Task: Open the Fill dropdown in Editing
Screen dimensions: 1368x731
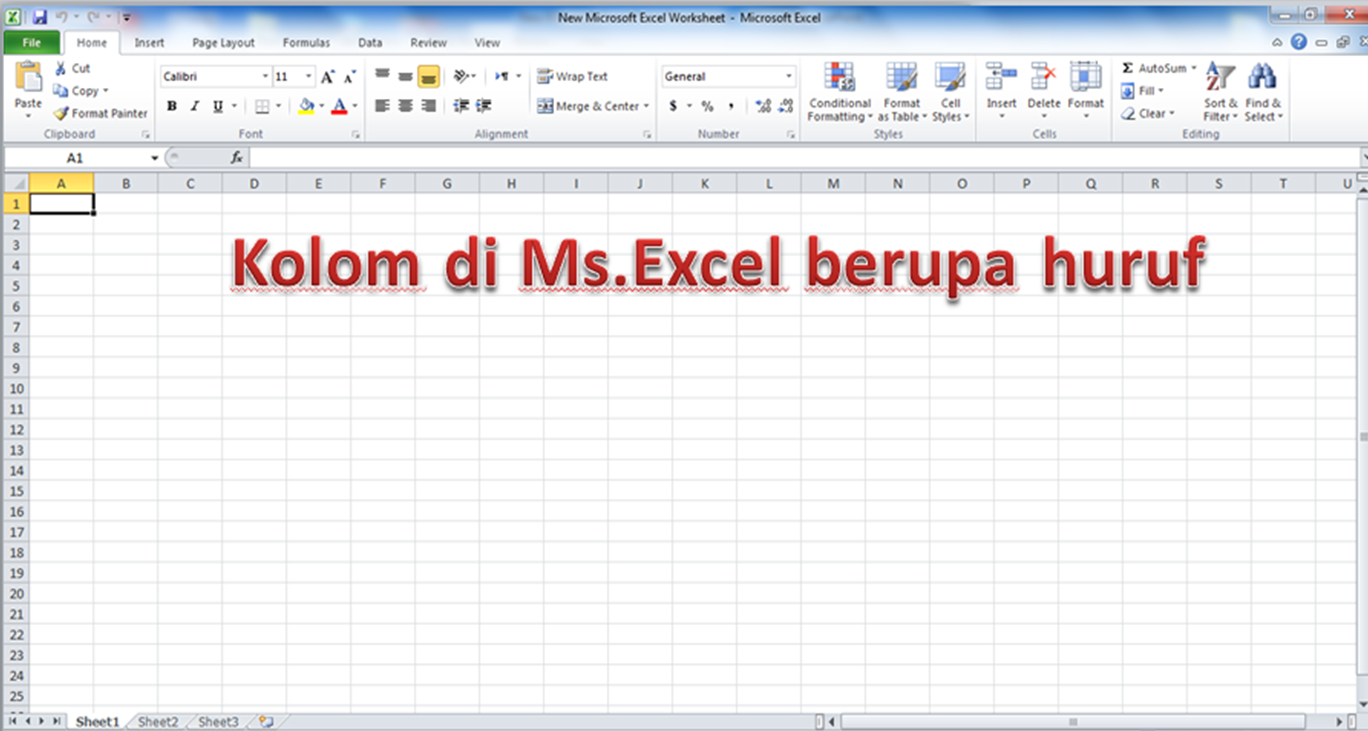Action: [1141, 91]
